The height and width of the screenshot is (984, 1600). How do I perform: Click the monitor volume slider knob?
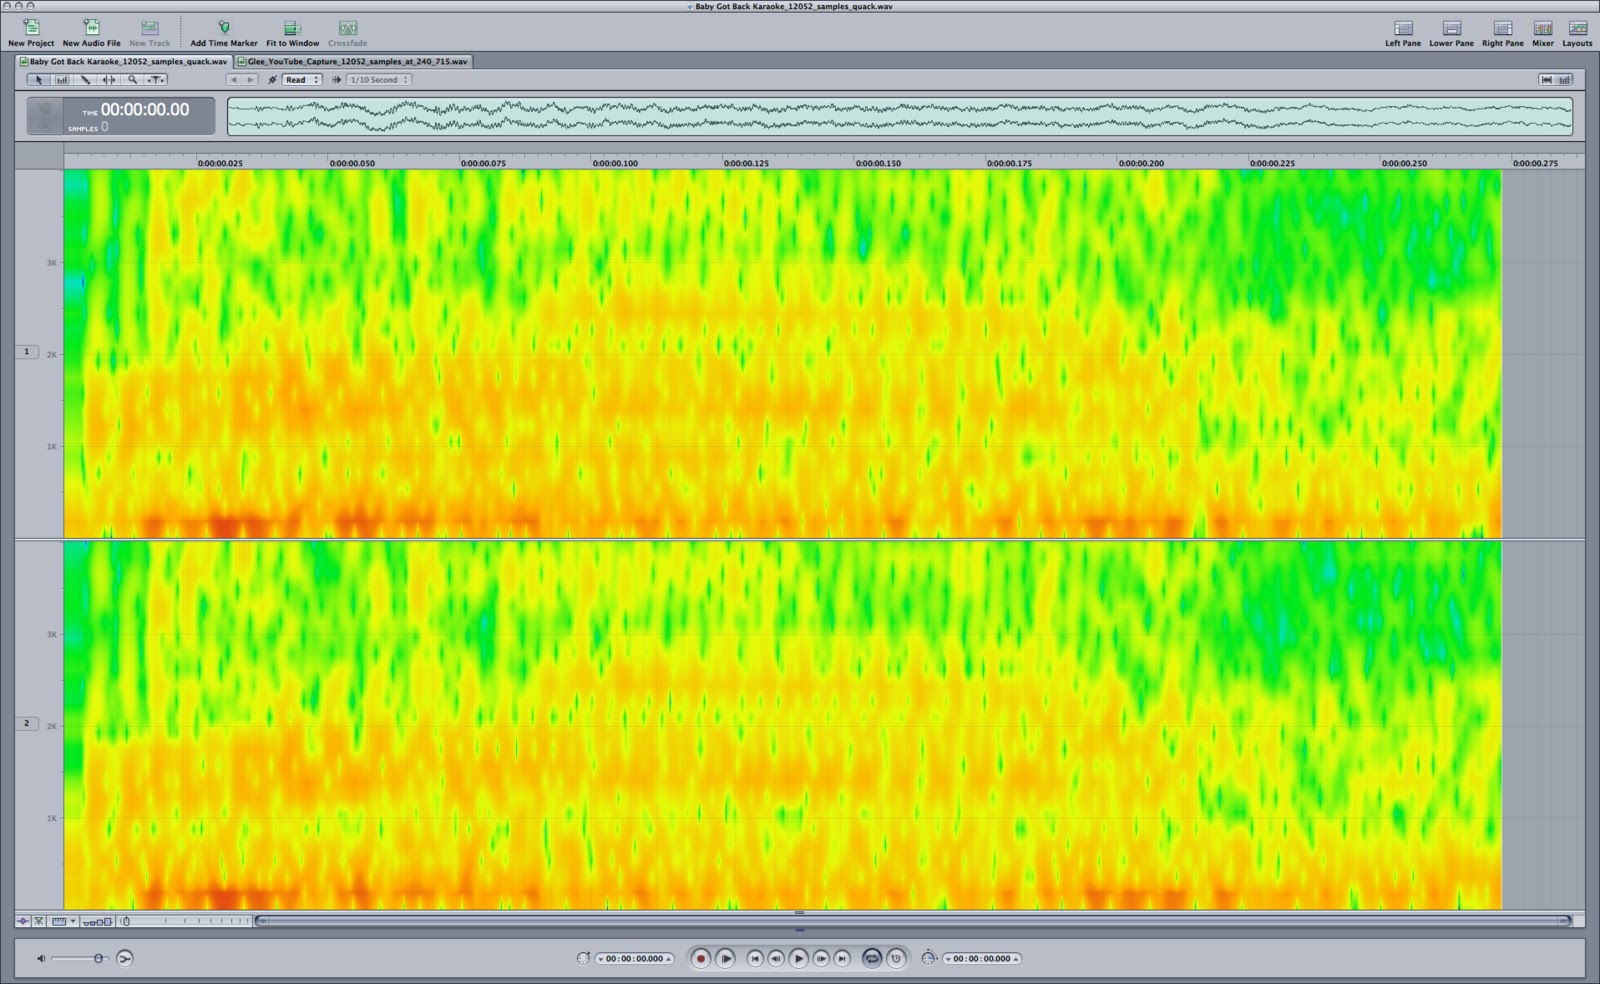click(99, 958)
